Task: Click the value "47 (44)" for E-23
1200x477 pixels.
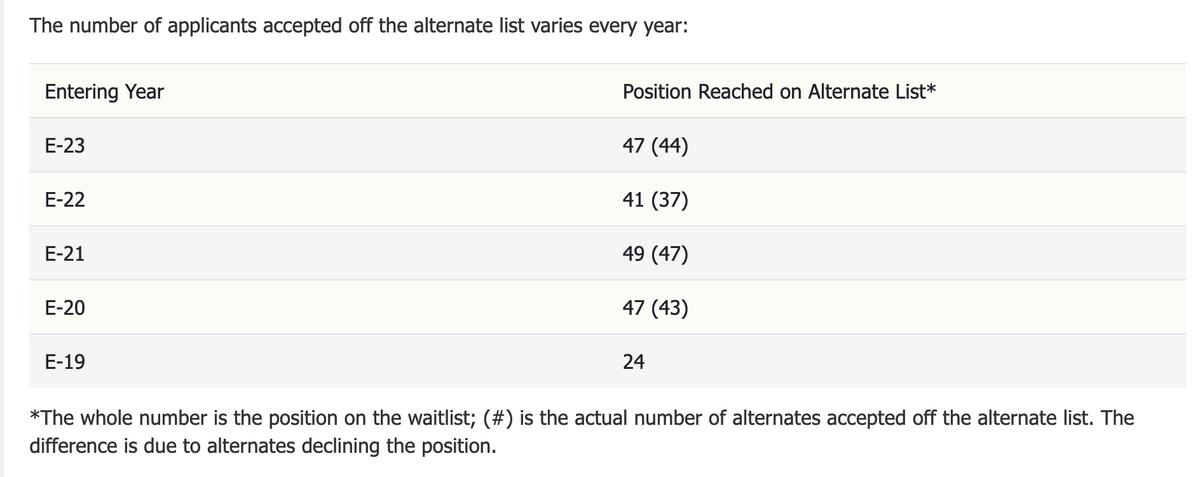Action: click(x=654, y=146)
